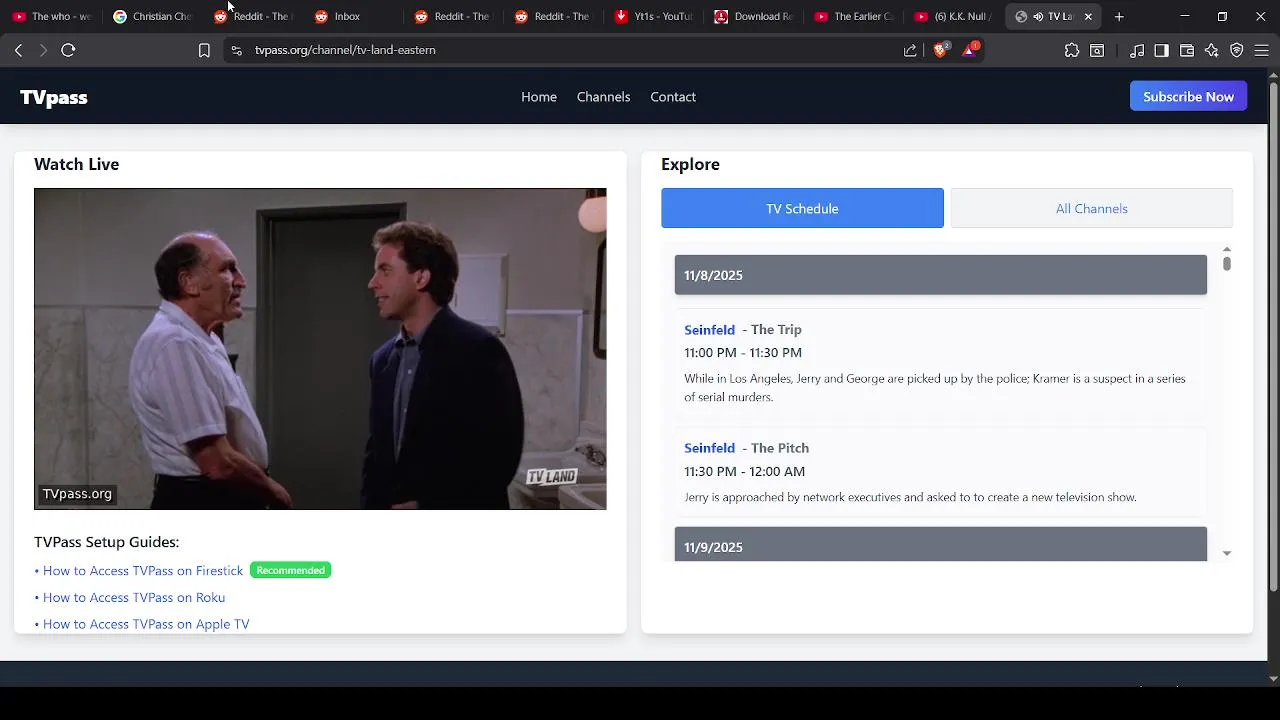This screenshot has width=1280, height=720.
Task: Switch to the K.K. Null tab
Action: pyautogui.click(x=954, y=16)
